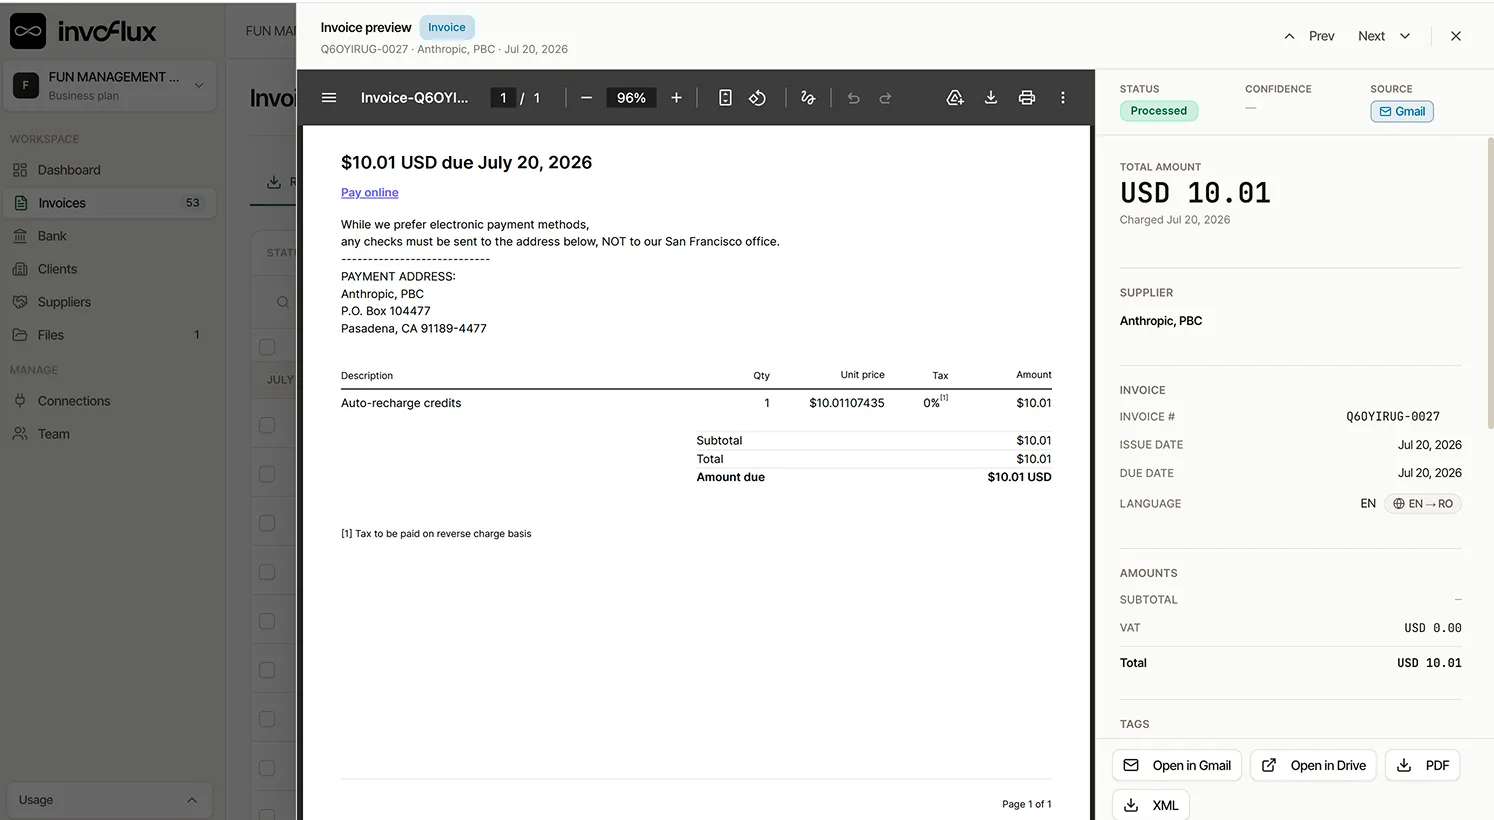The width and height of the screenshot is (1494, 820).
Task: Click the redo arrow in PDF toolbar
Action: pyautogui.click(x=885, y=98)
